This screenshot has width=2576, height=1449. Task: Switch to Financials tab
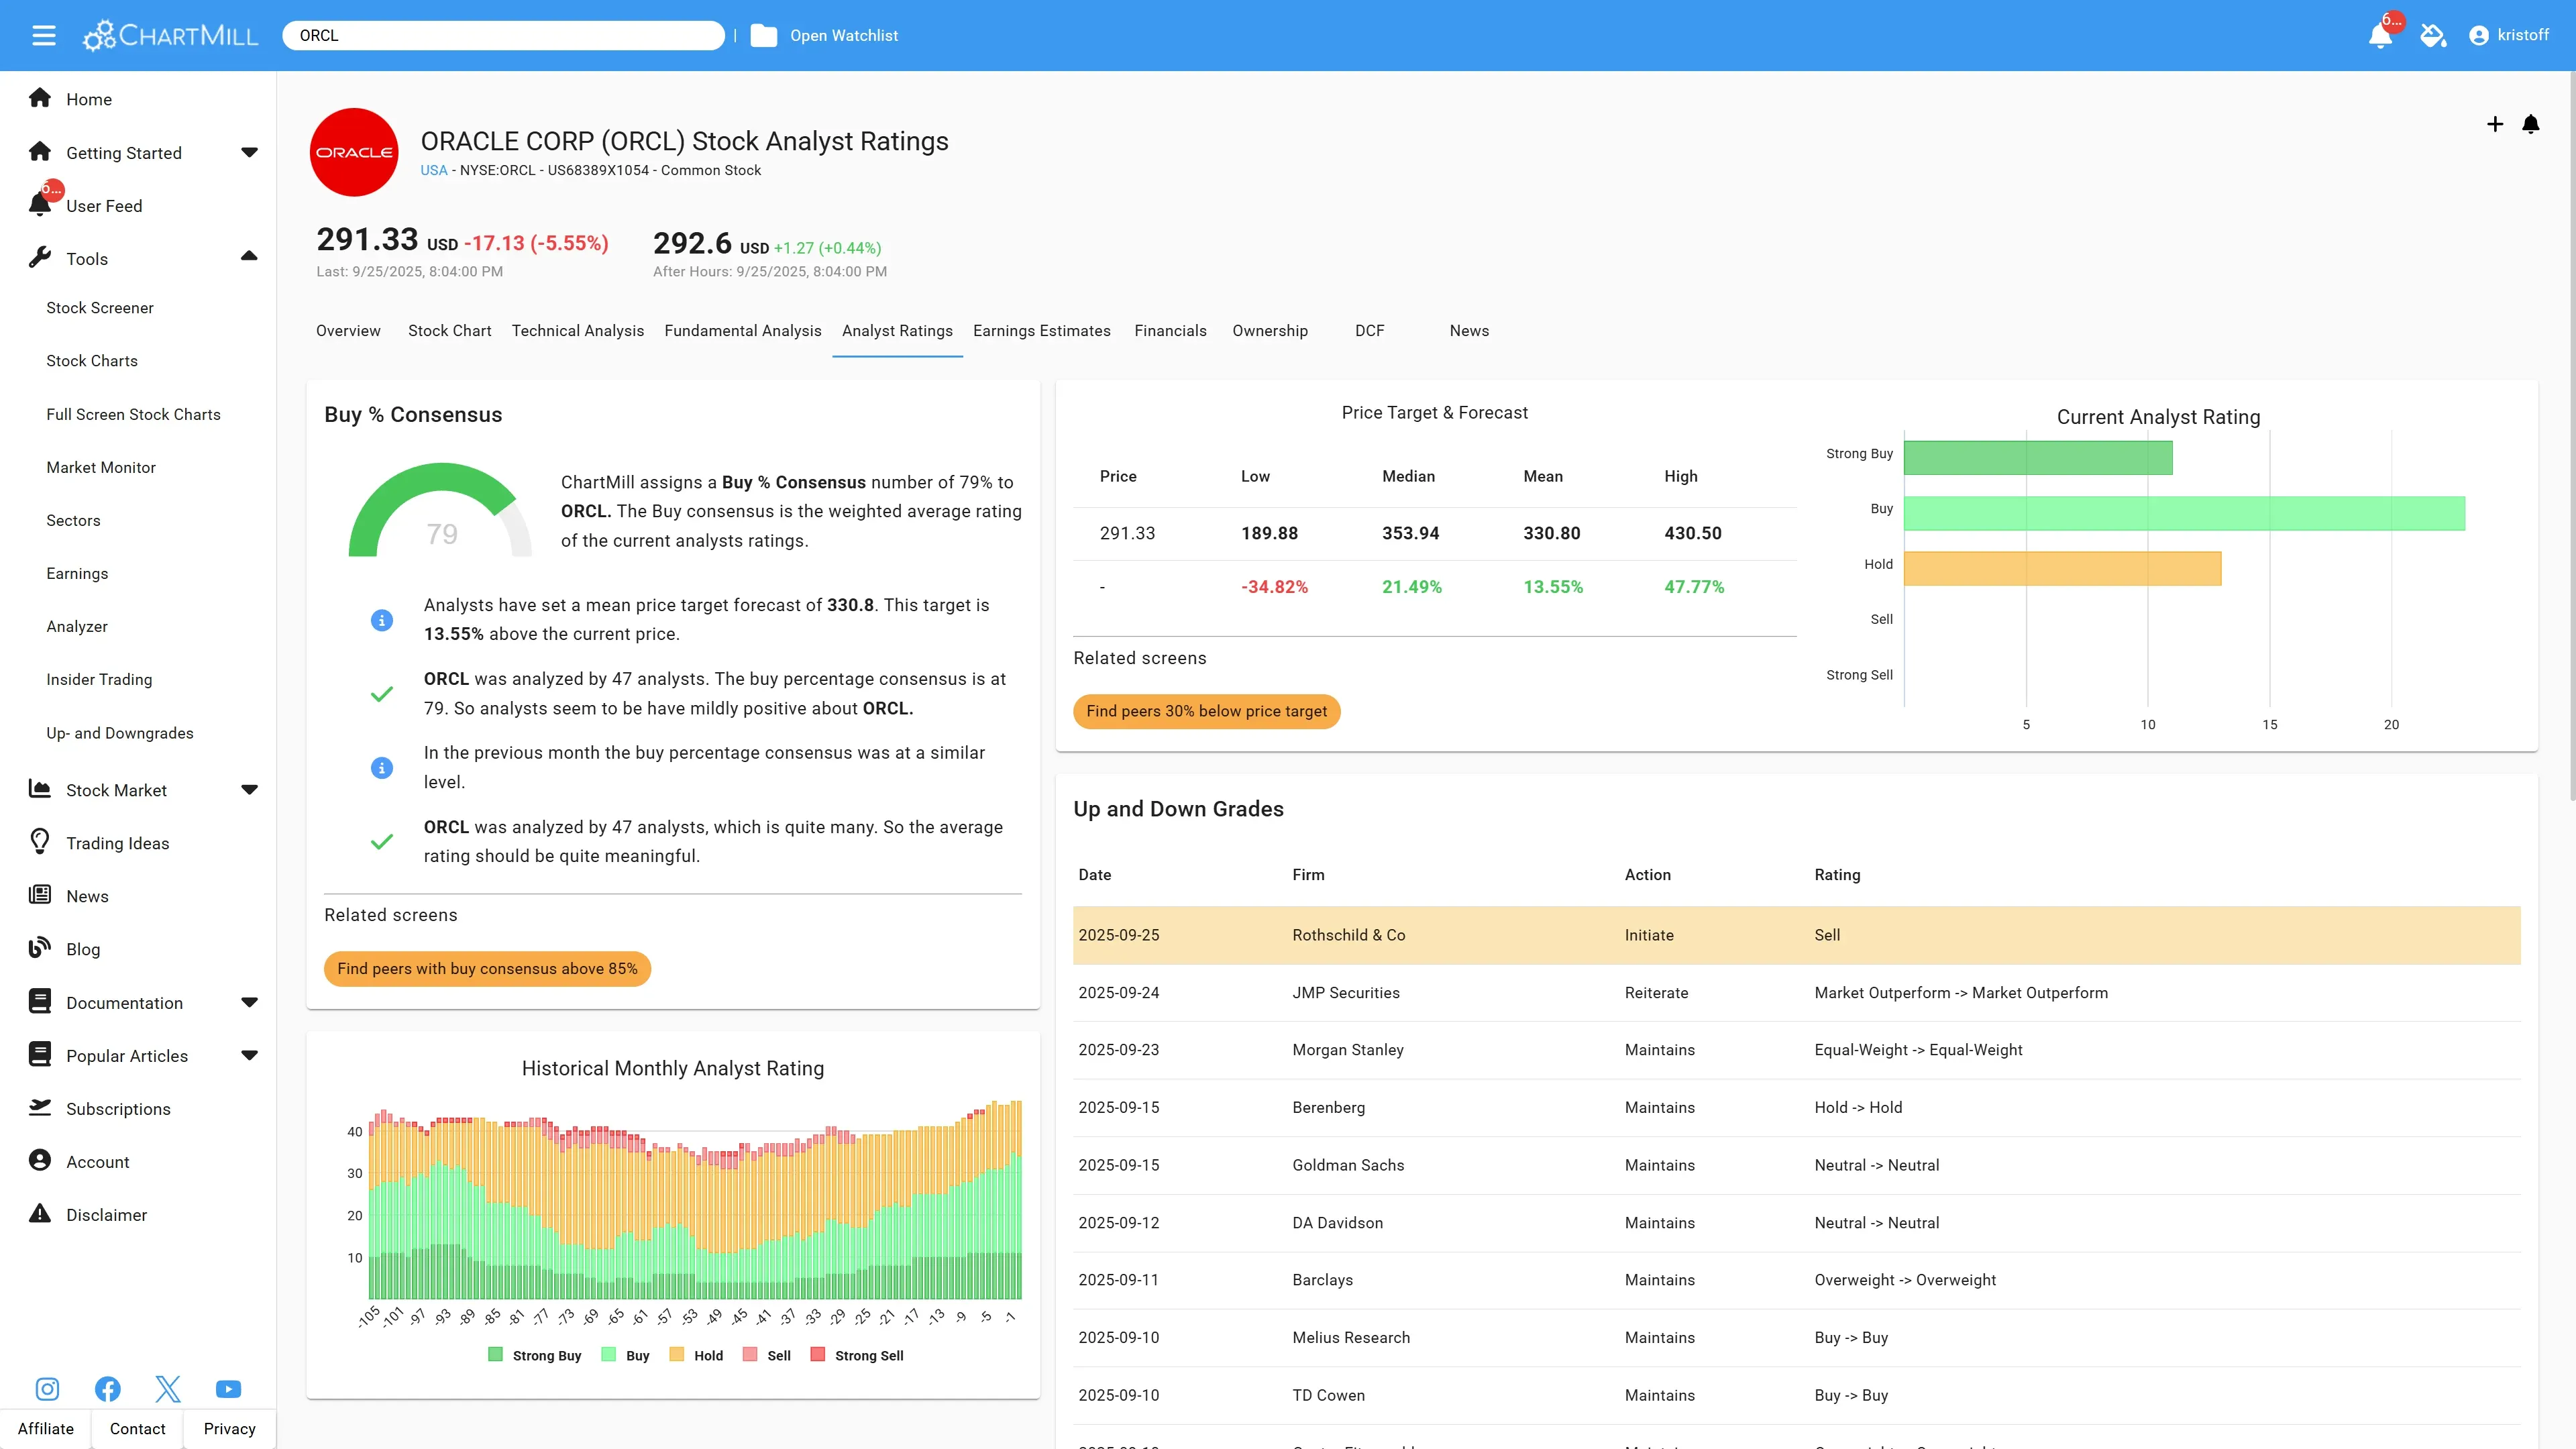click(1171, 331)
